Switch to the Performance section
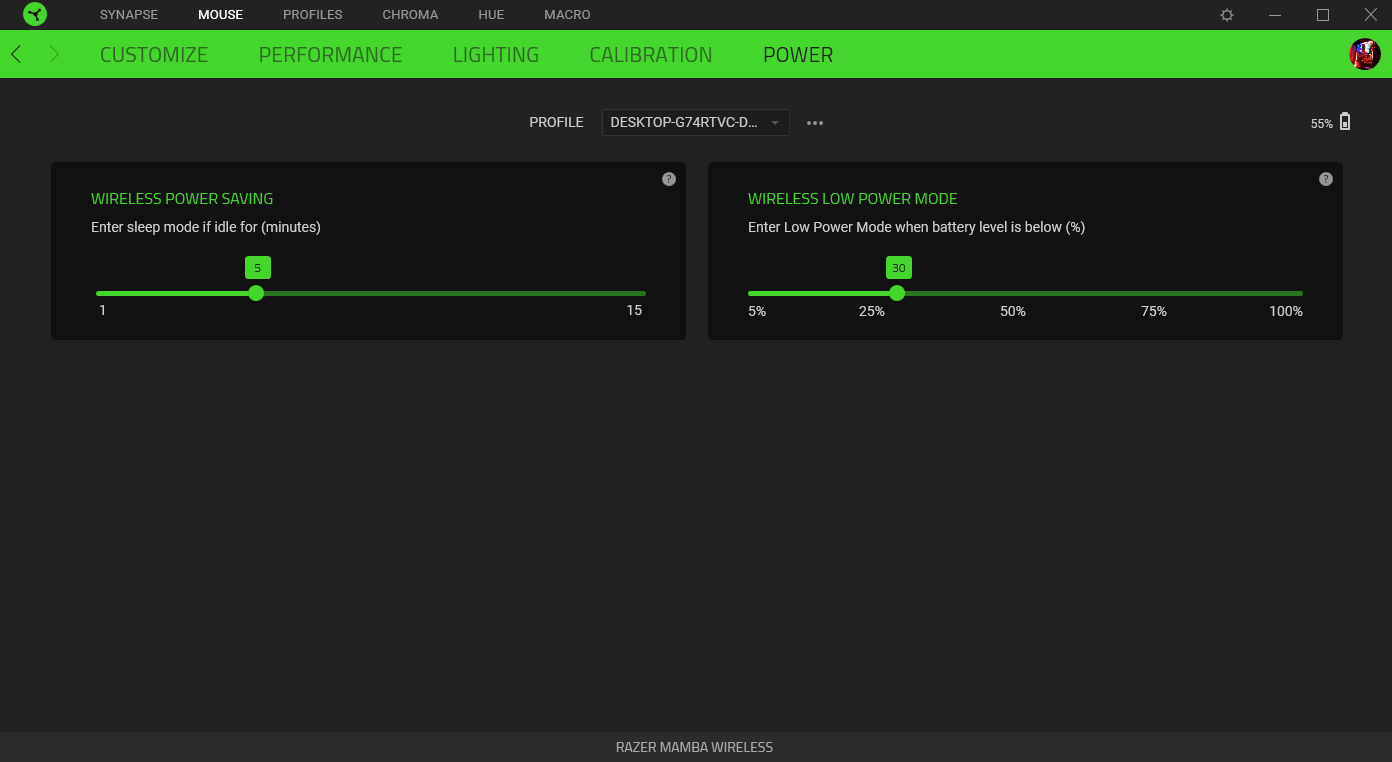Viewport: 1392px width, 762px height. [330, 55]
